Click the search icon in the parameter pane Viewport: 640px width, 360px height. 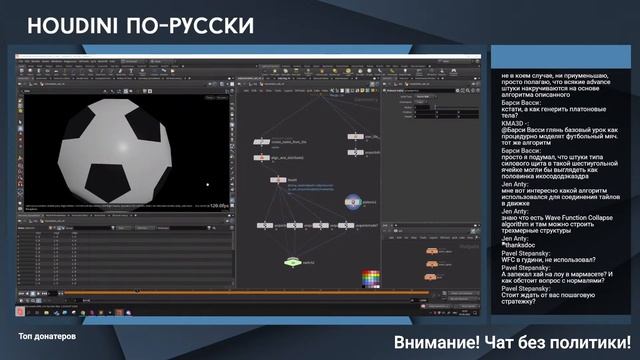[x=467, y=91]
